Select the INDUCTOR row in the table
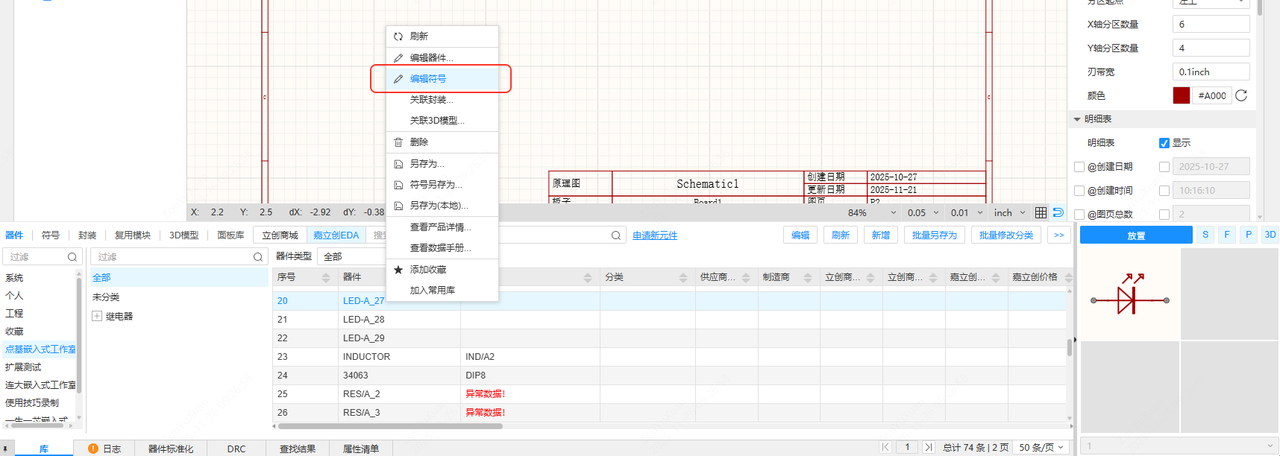The width and height of the screenshot is (1280, 456). (x=669, y=356)
